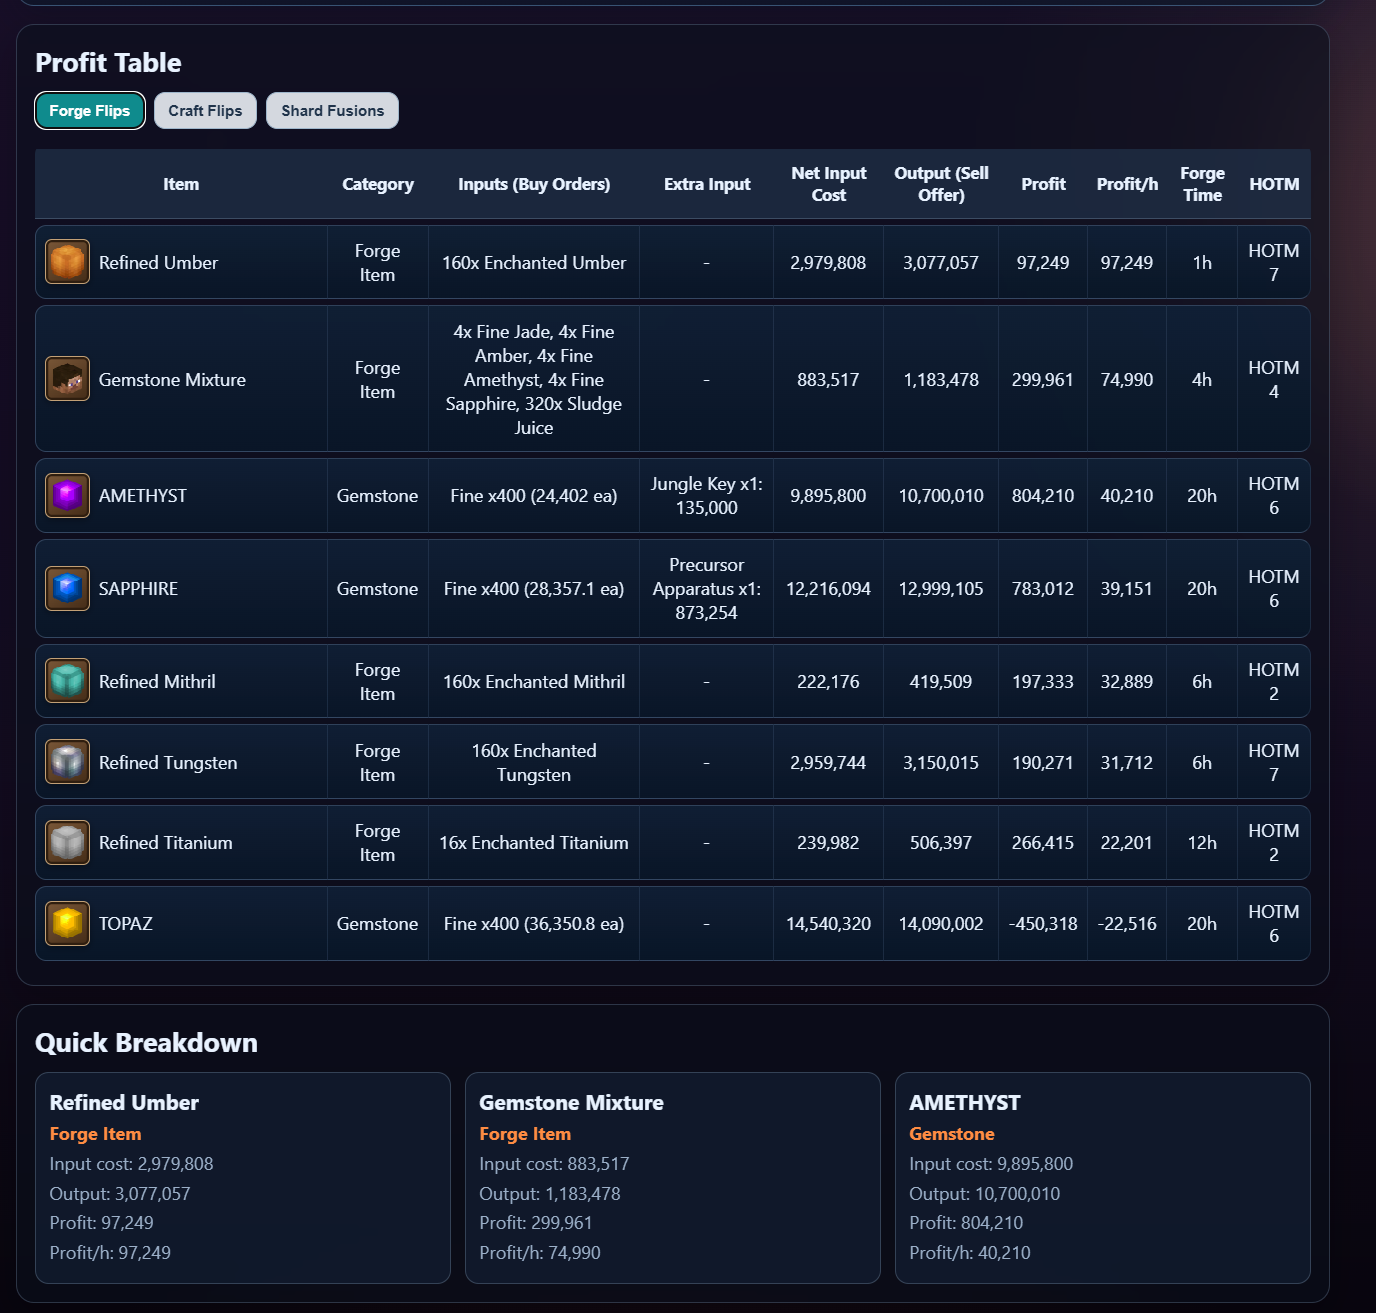Click the Refined Umber item icon
The image size is (1376, 1313).
pos(67,262)
